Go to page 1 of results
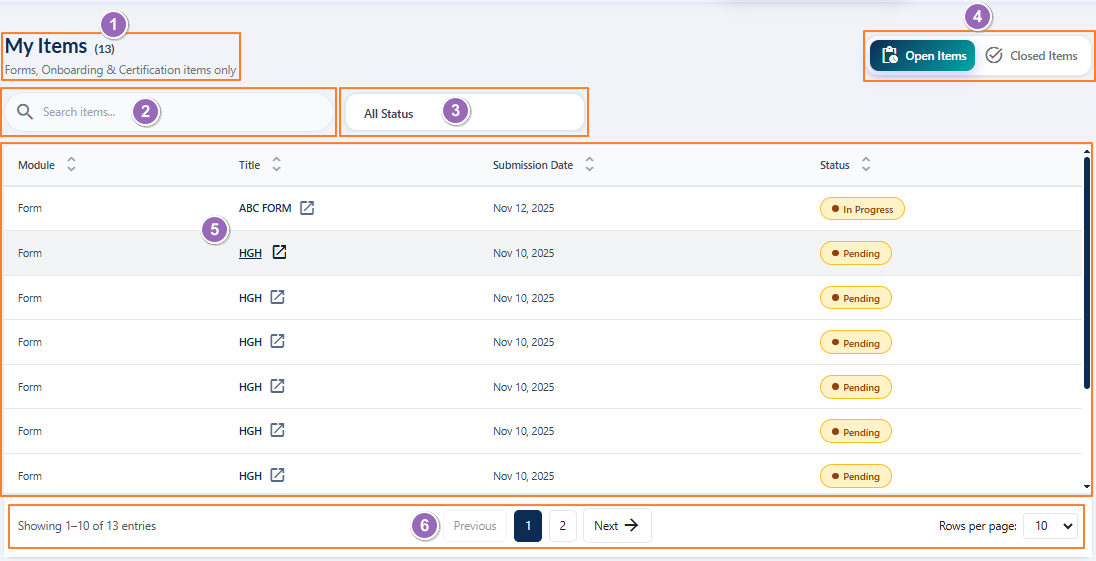This screenshot has height=561, width=1096. (528, 526)
